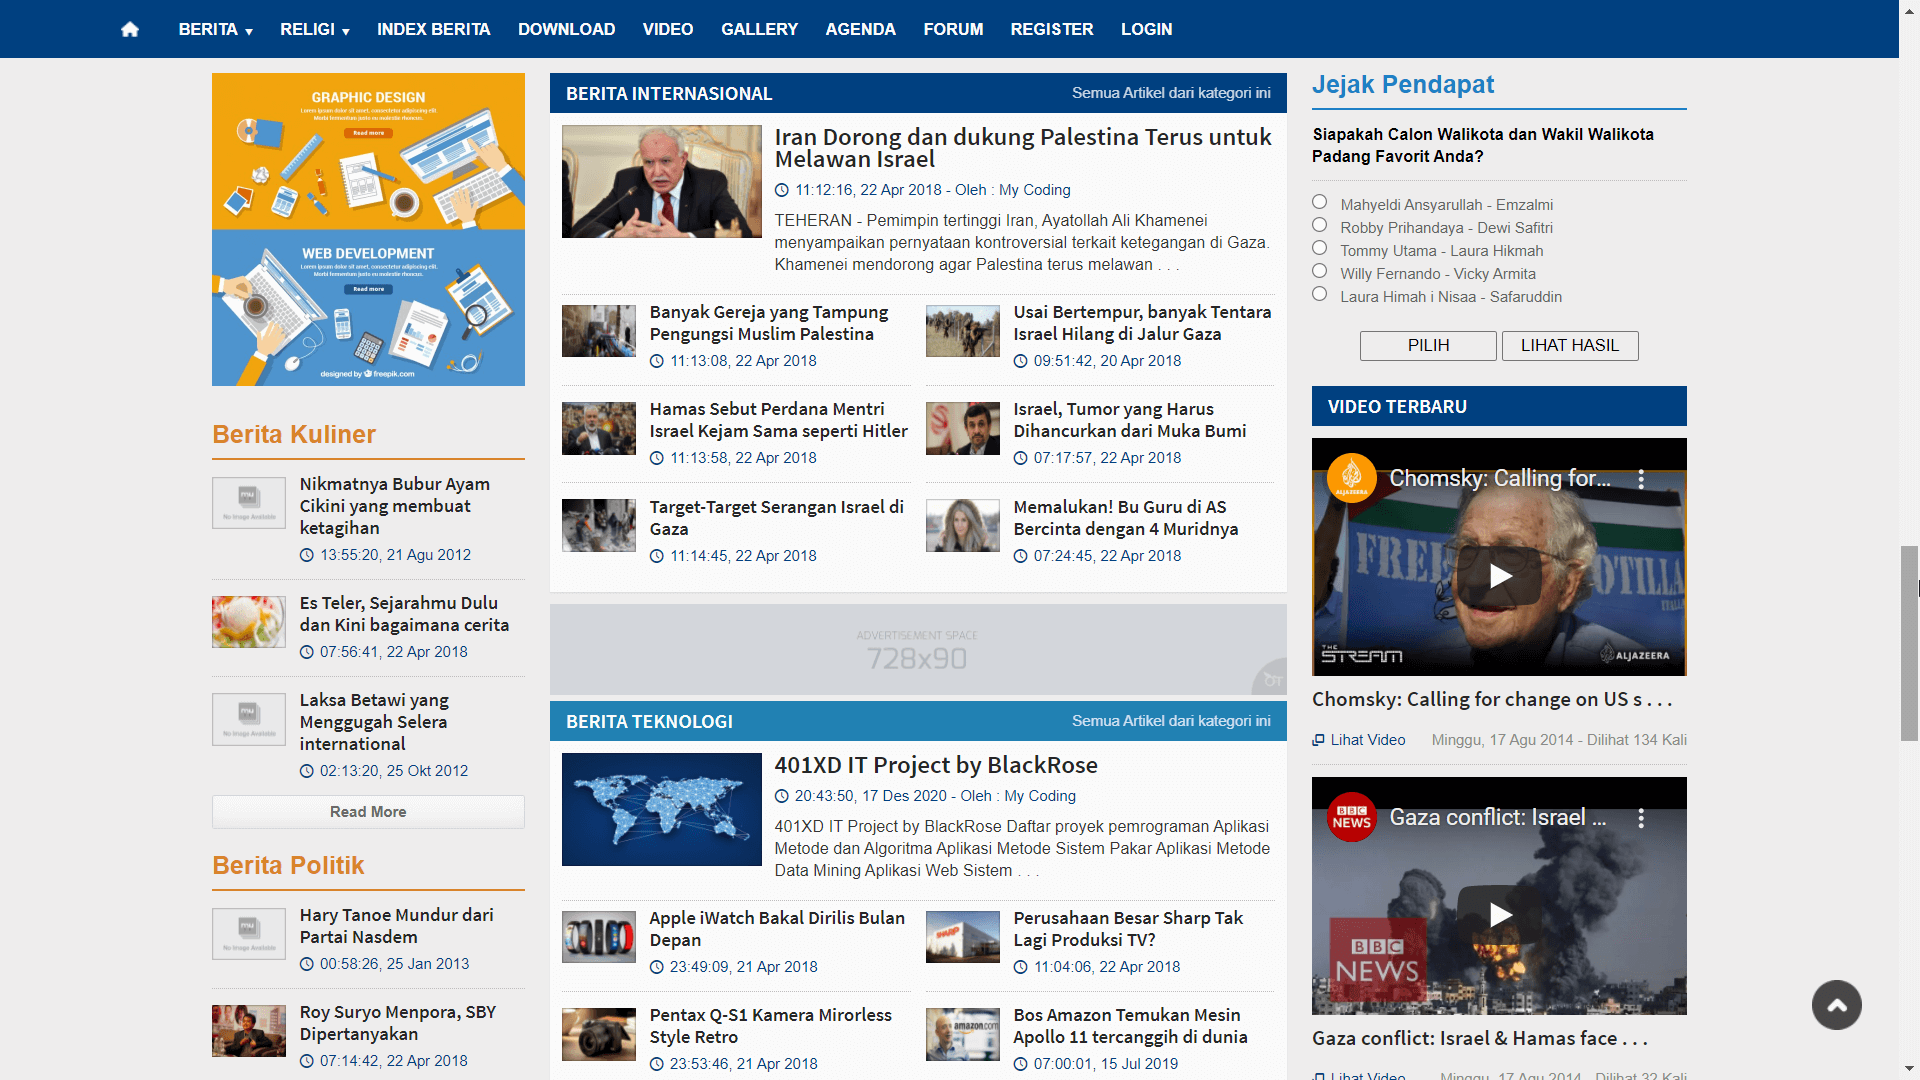Click the Lihat Video camera icon
Image resolution: width=1920 pixels, height=1080 pixels.
pos(1317,739)
